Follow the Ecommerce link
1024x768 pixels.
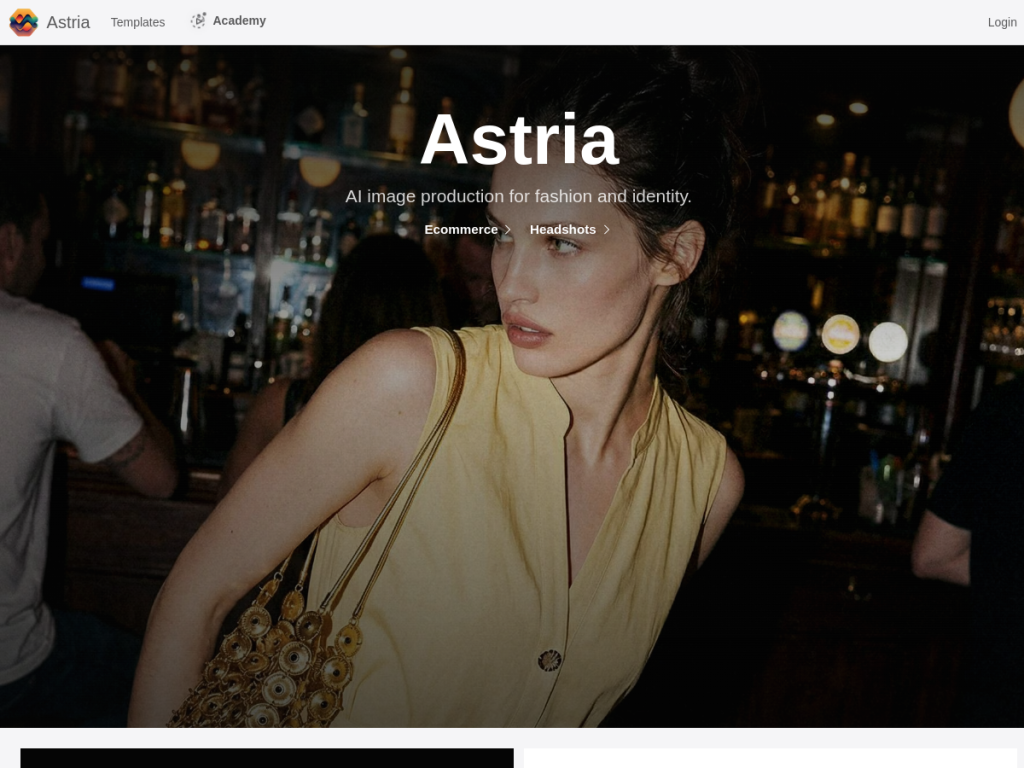tap(461, 229)
